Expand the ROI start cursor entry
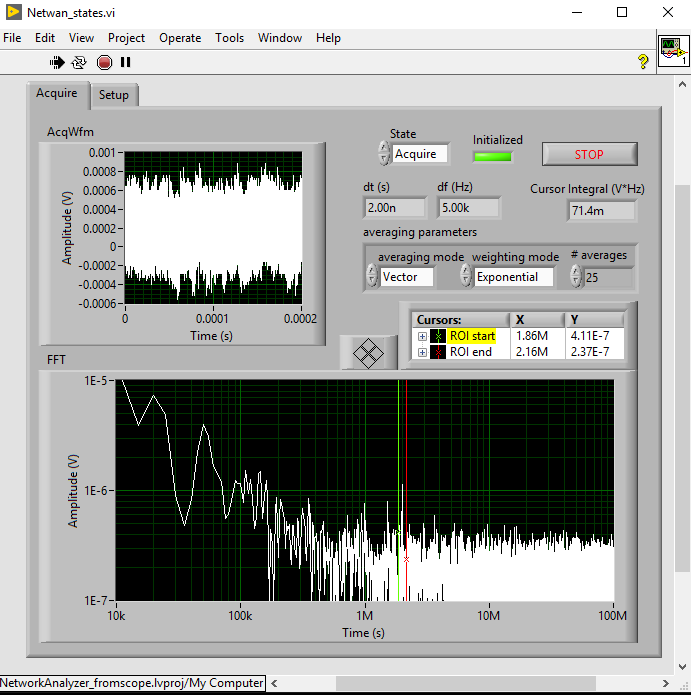The image size is (691, 695). coord(422,336)
